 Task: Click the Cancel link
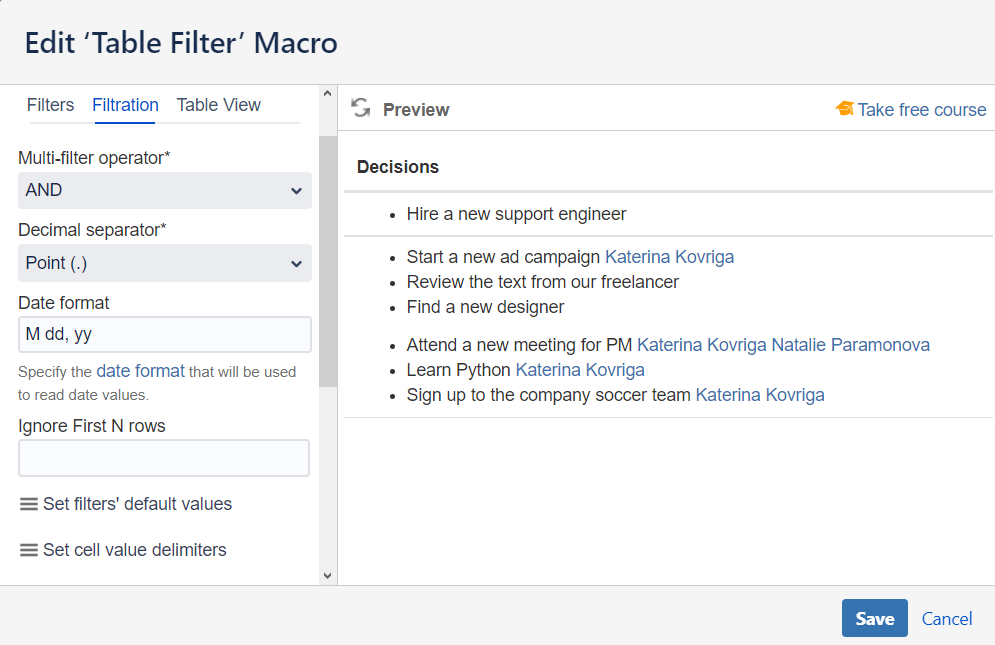point(947,619)
